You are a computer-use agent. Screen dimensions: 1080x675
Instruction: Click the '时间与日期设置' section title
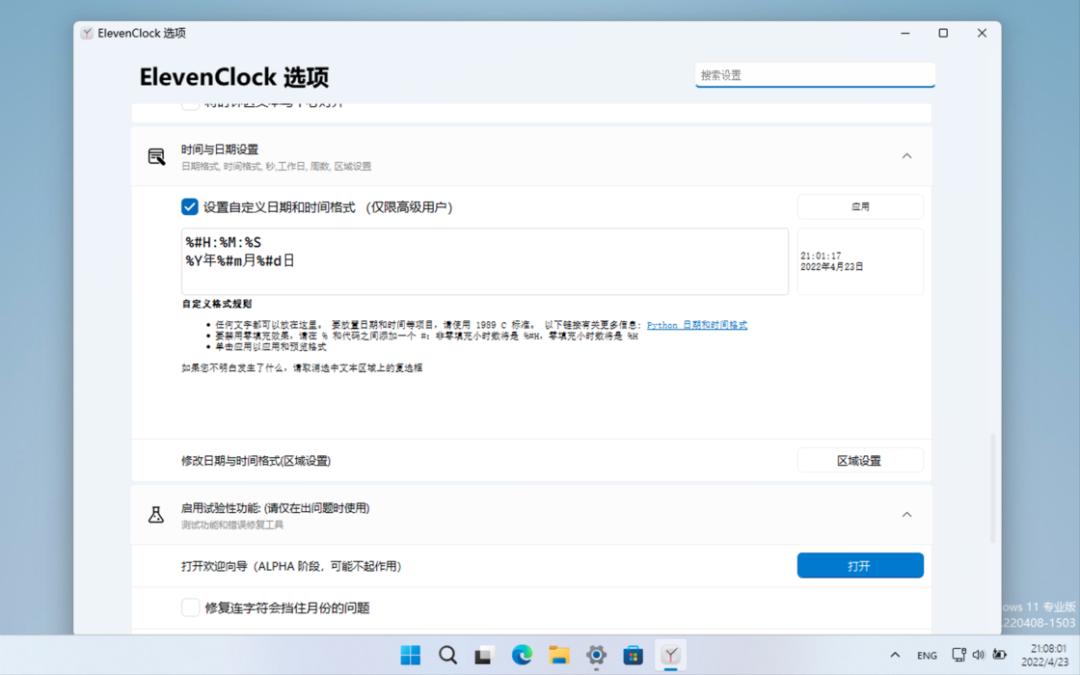220,149
